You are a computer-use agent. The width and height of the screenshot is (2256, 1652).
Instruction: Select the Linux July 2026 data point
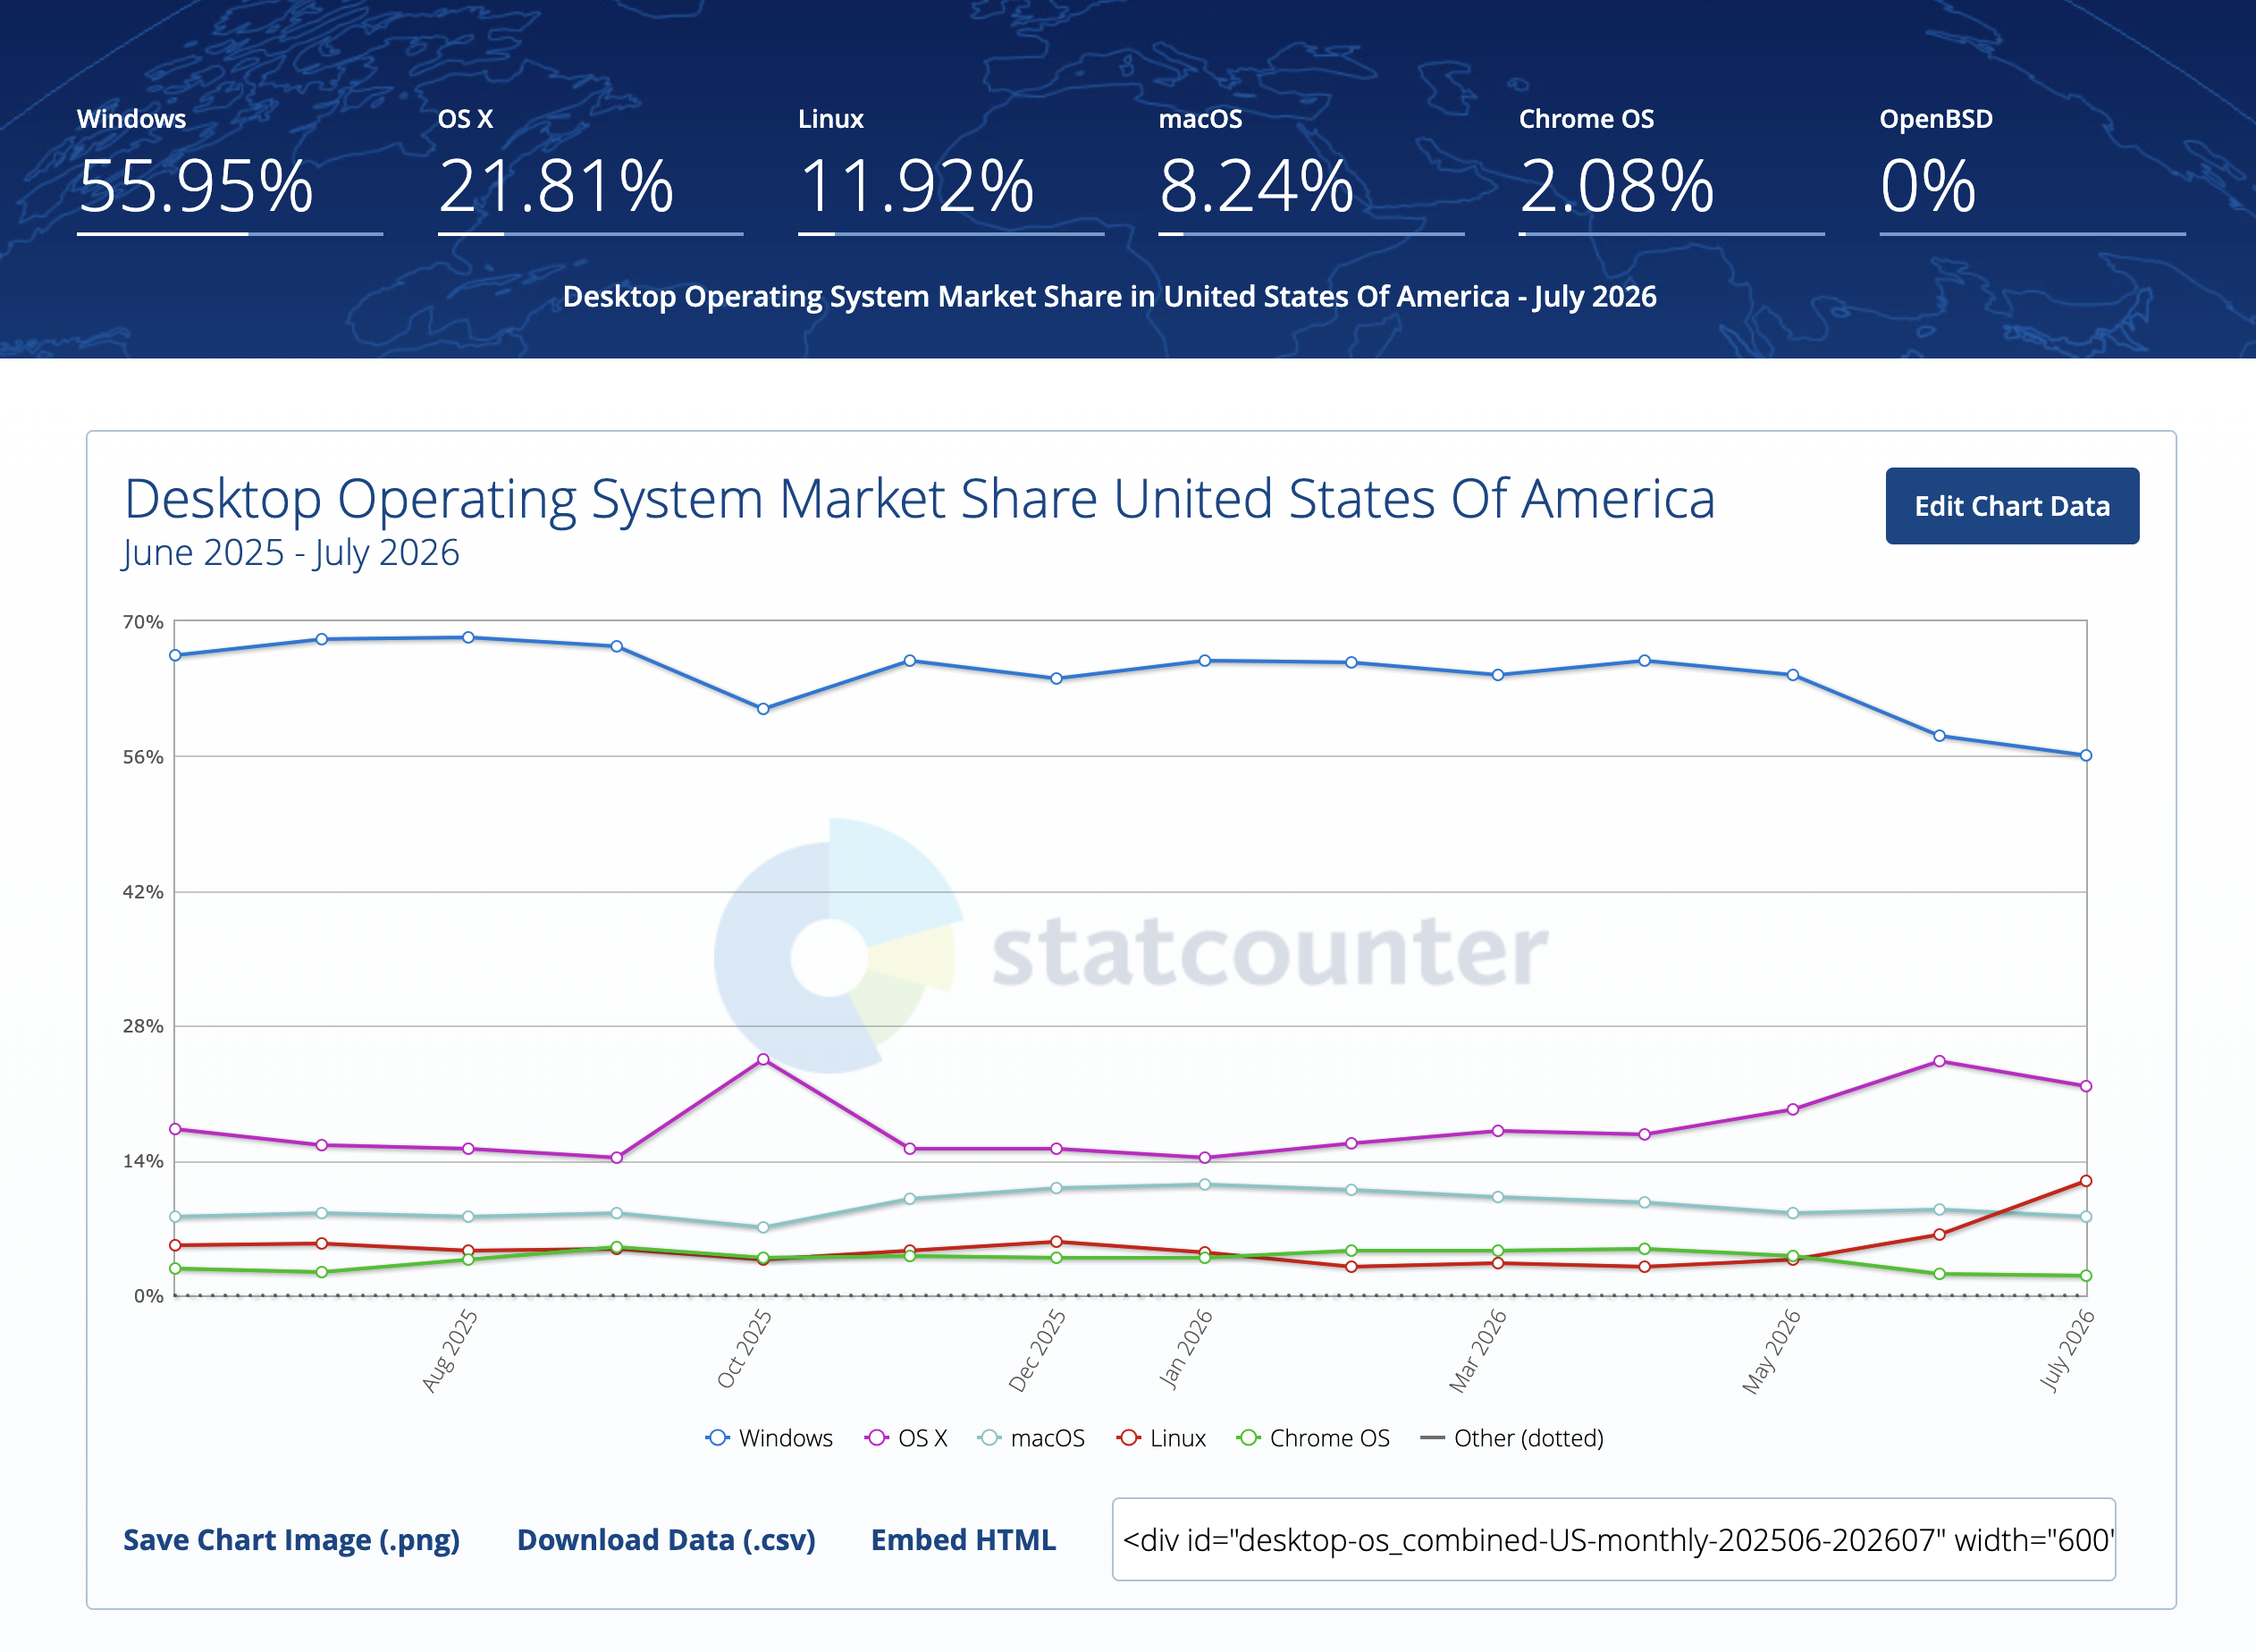pos(2086,1181)
